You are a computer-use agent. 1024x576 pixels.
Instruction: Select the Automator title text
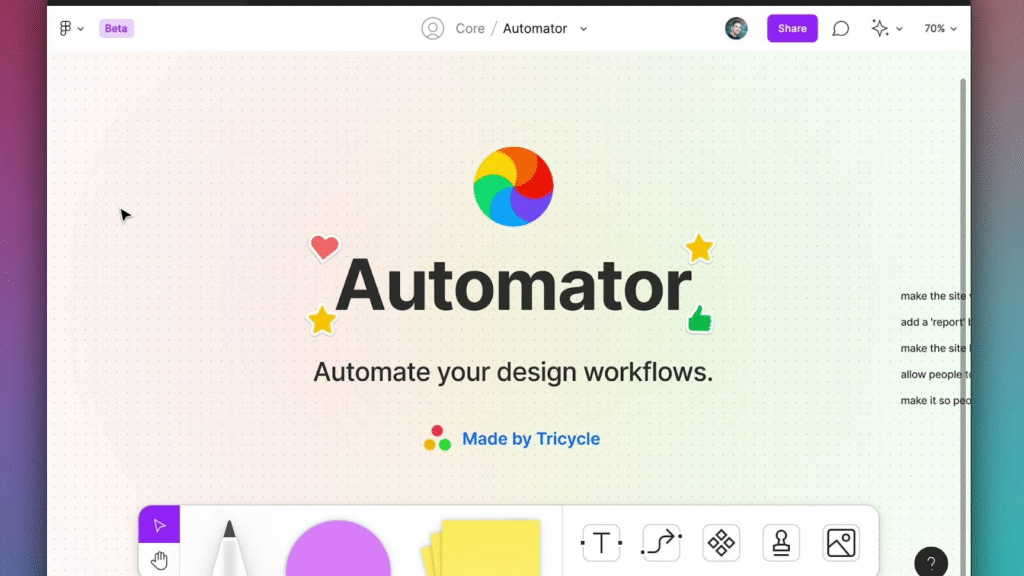[513, 285]
